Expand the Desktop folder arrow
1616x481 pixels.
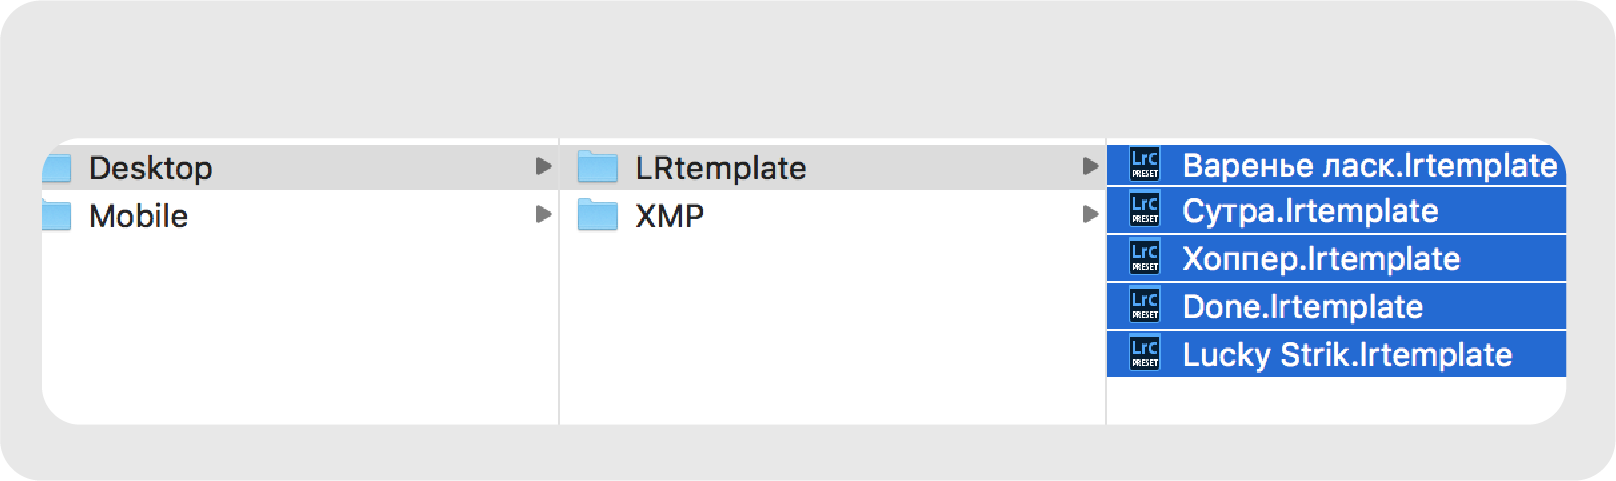coord(543,166)
